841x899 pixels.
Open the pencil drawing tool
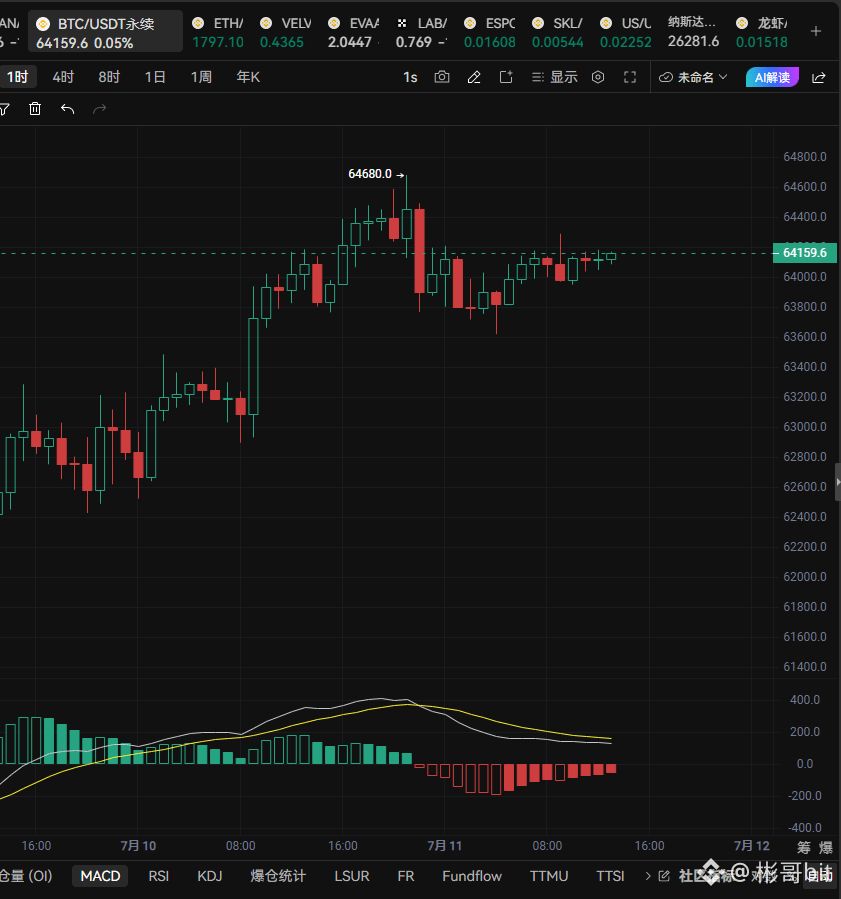click(474, 77)
